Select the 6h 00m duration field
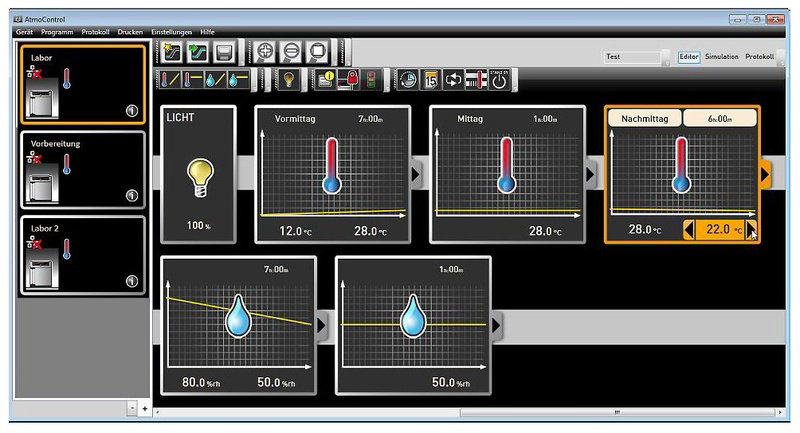800x433 pixels. (x=720, y=118)
